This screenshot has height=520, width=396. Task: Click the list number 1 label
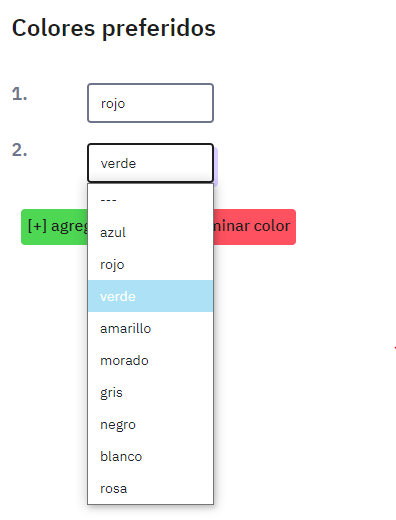[20, 94]
